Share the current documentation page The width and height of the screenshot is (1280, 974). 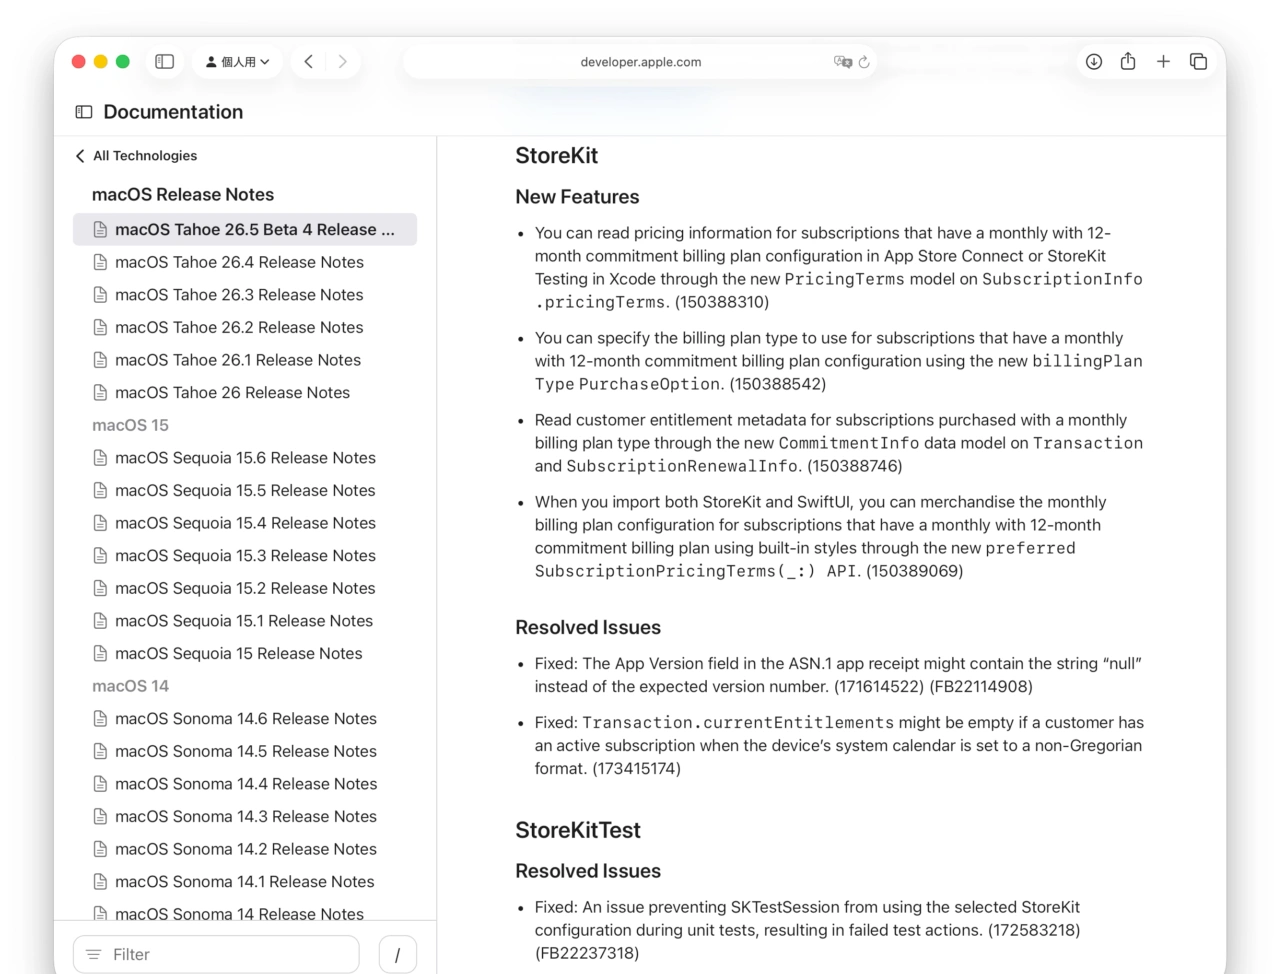[1128, 61]
